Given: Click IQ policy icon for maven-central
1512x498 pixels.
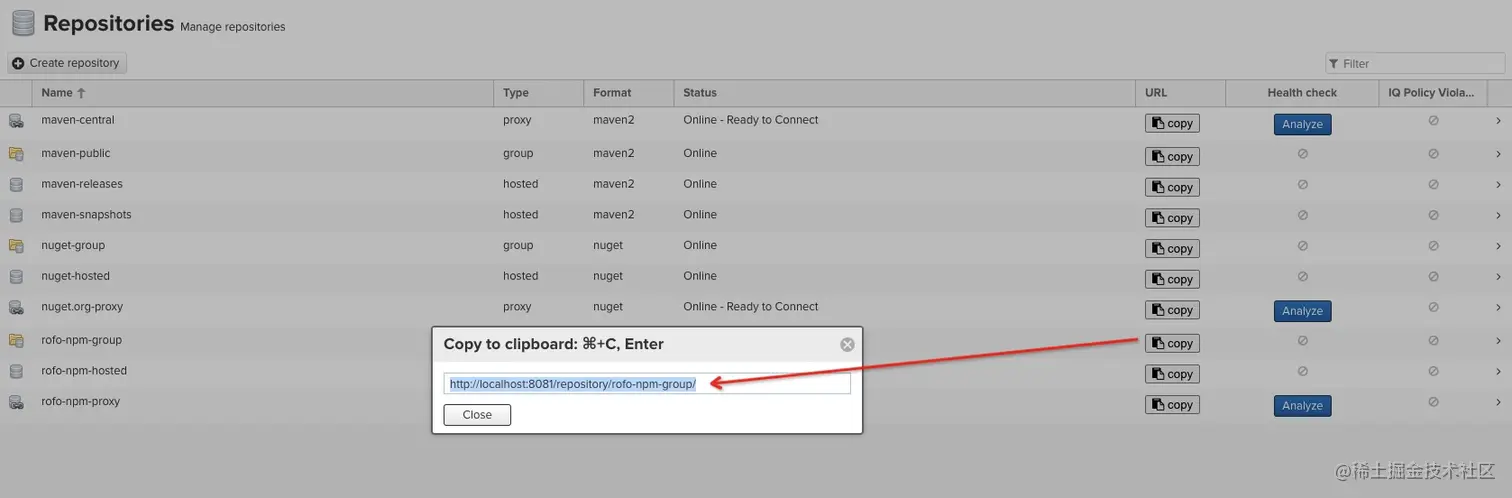Looking at the screenshot, I should (1433, 121).
